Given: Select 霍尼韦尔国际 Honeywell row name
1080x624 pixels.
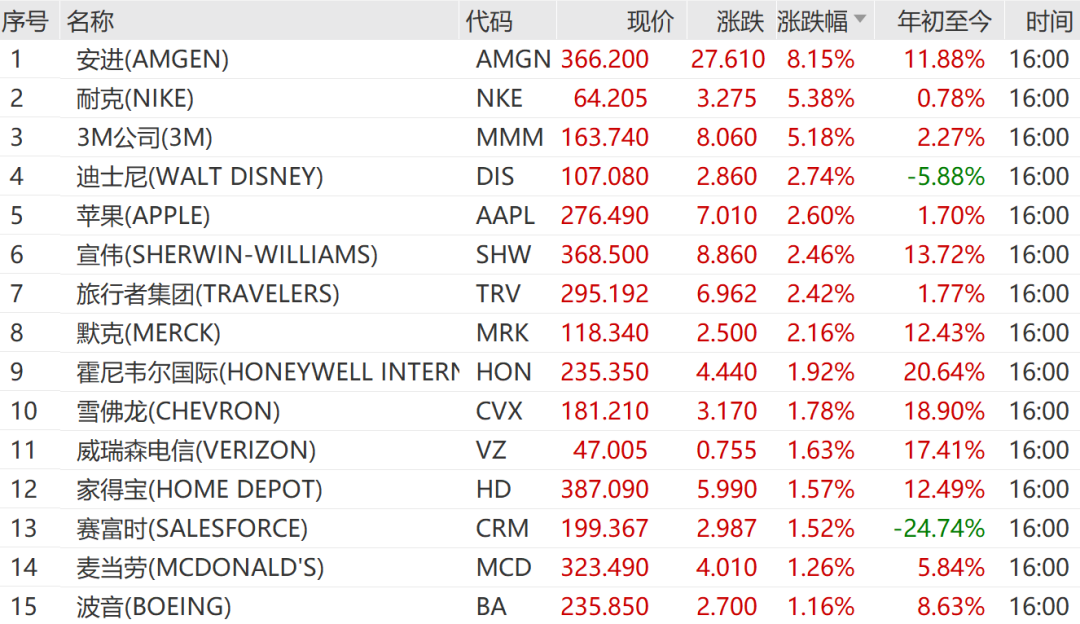Looking at the screenshot, I should pos(267,372).
